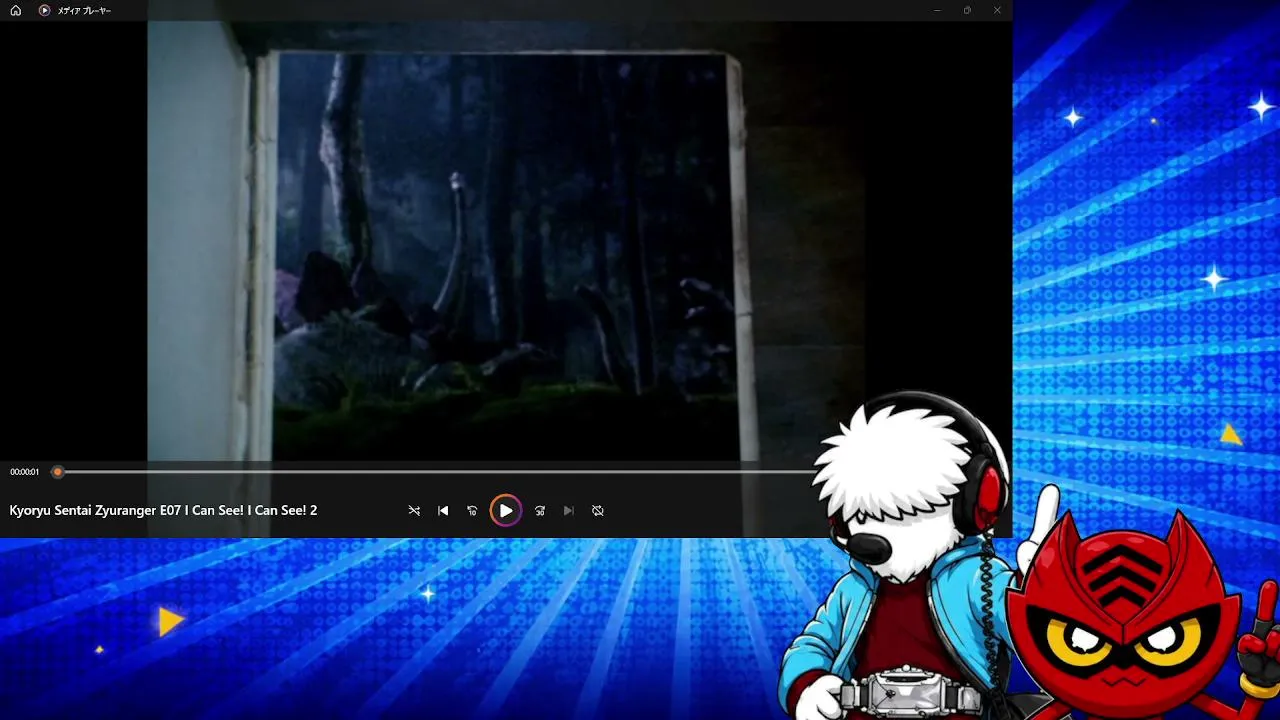Minimize the Media Player window

click(x=937, y=10)
